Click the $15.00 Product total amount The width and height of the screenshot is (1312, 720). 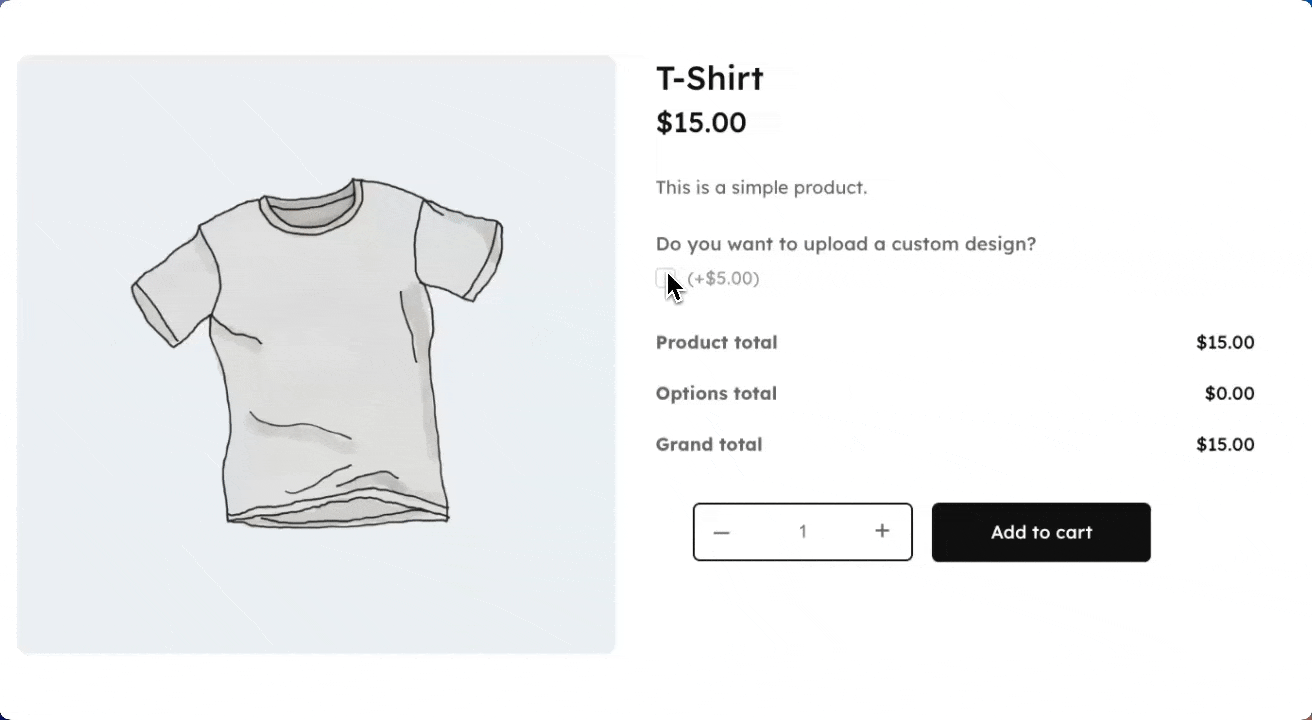[1225, 342]
